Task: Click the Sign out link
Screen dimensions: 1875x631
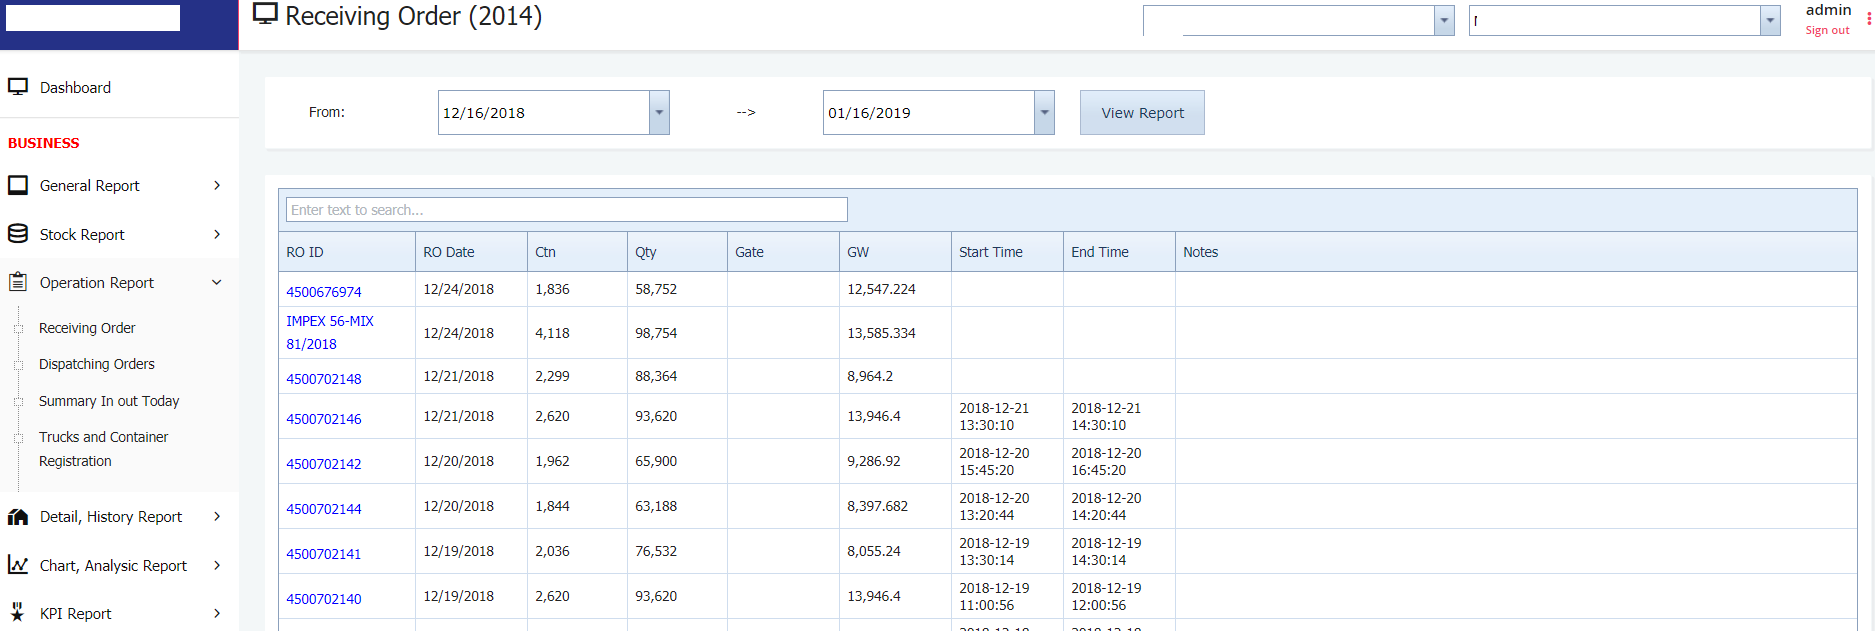Action: point(1827,31)
